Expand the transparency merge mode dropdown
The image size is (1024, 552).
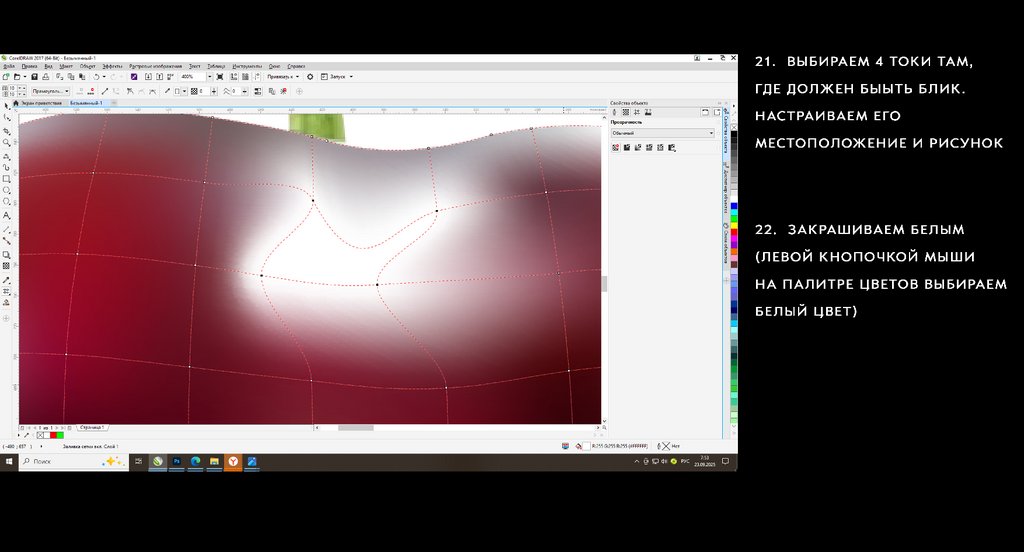711,133
